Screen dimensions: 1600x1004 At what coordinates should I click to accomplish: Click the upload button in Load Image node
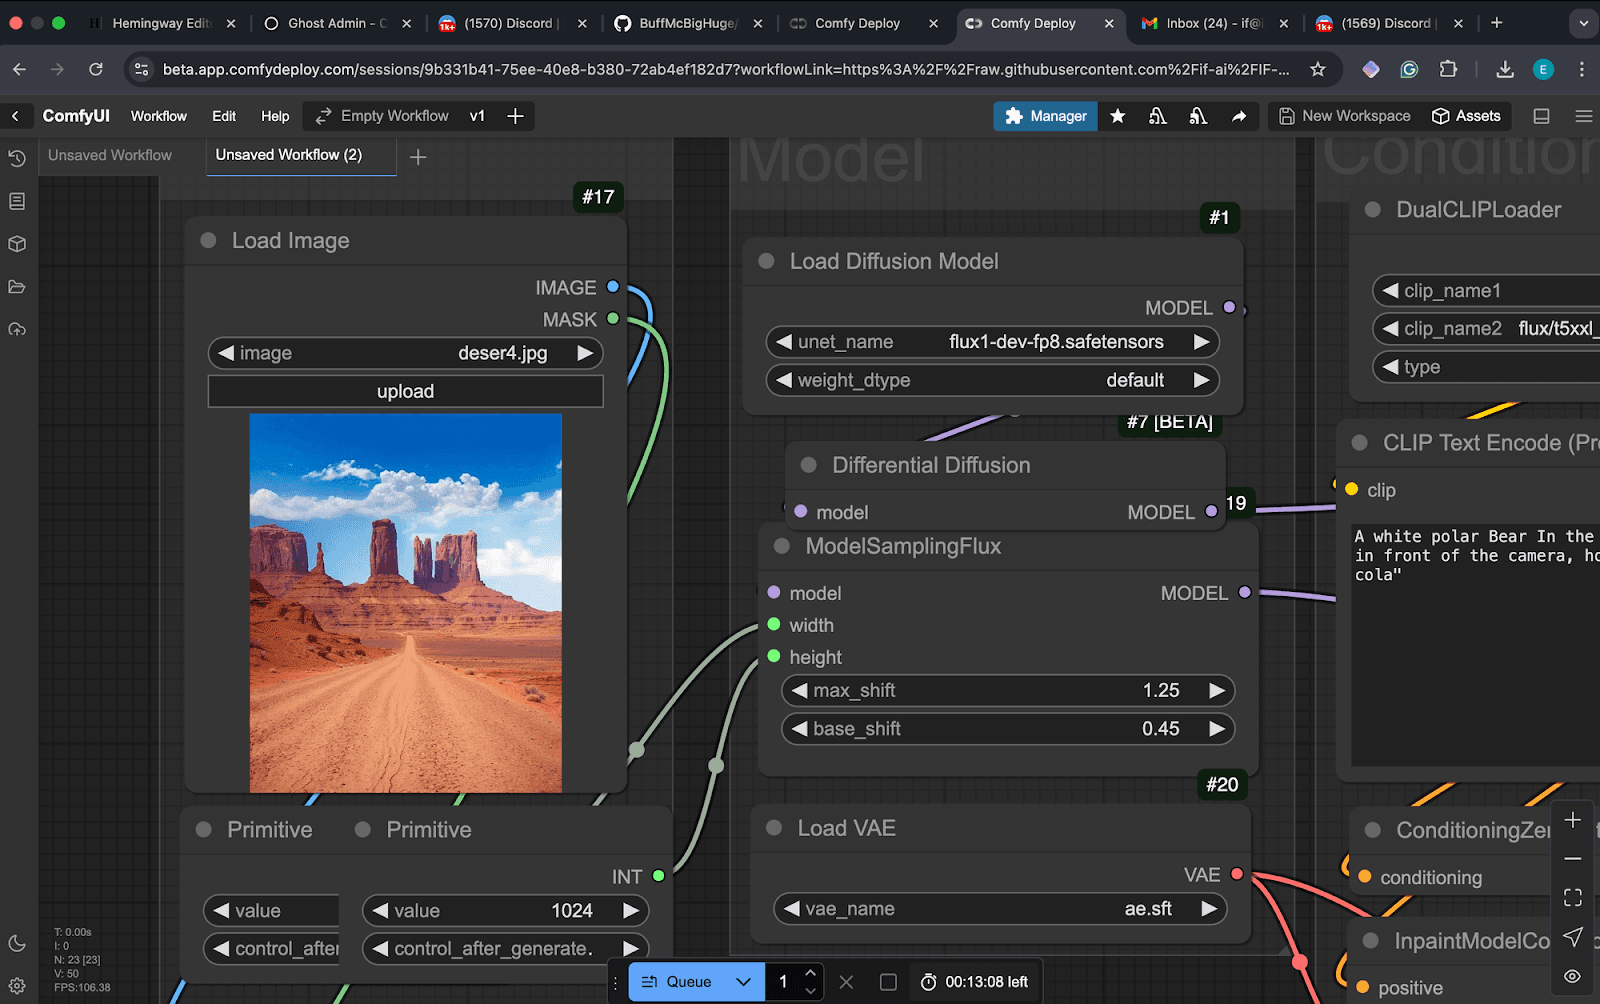pyautogui.click(x=405, y=391)
